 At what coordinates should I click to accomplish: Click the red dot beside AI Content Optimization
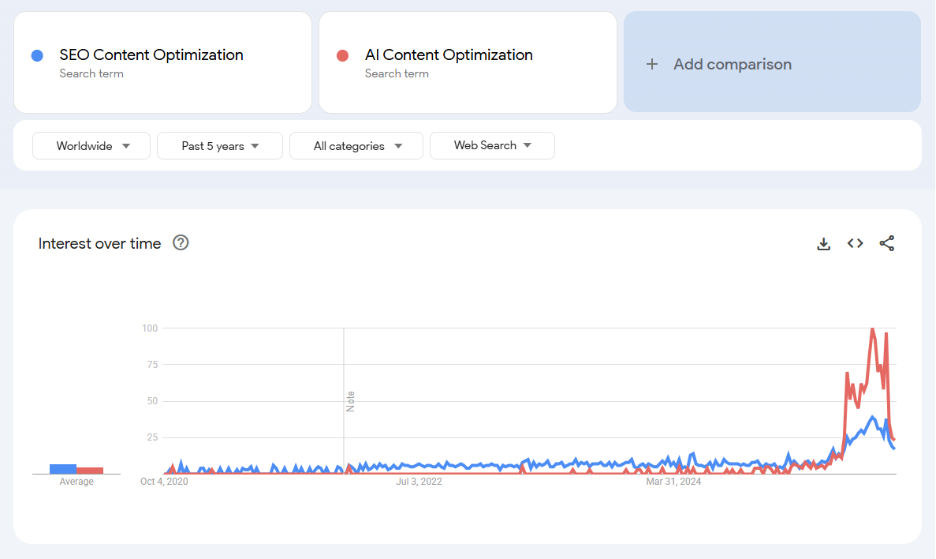coord(343,56)
